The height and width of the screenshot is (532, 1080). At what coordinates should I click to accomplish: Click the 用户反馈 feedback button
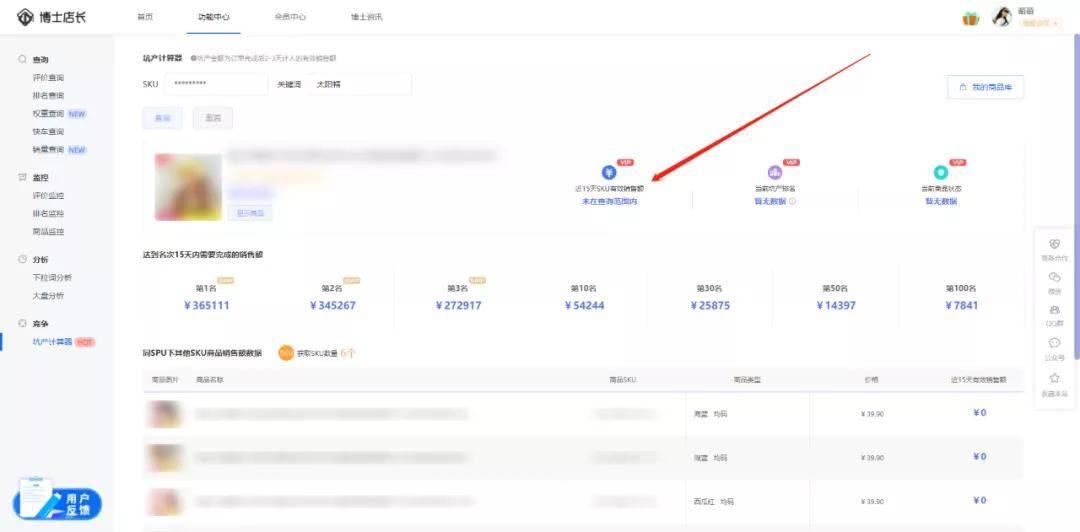point(60,503)
